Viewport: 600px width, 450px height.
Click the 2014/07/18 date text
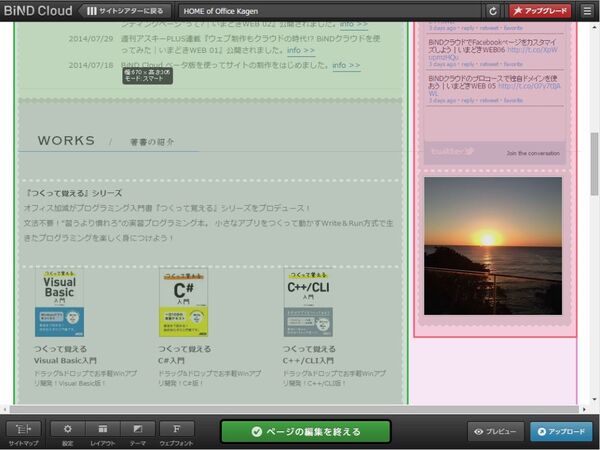tap(91, 65)
